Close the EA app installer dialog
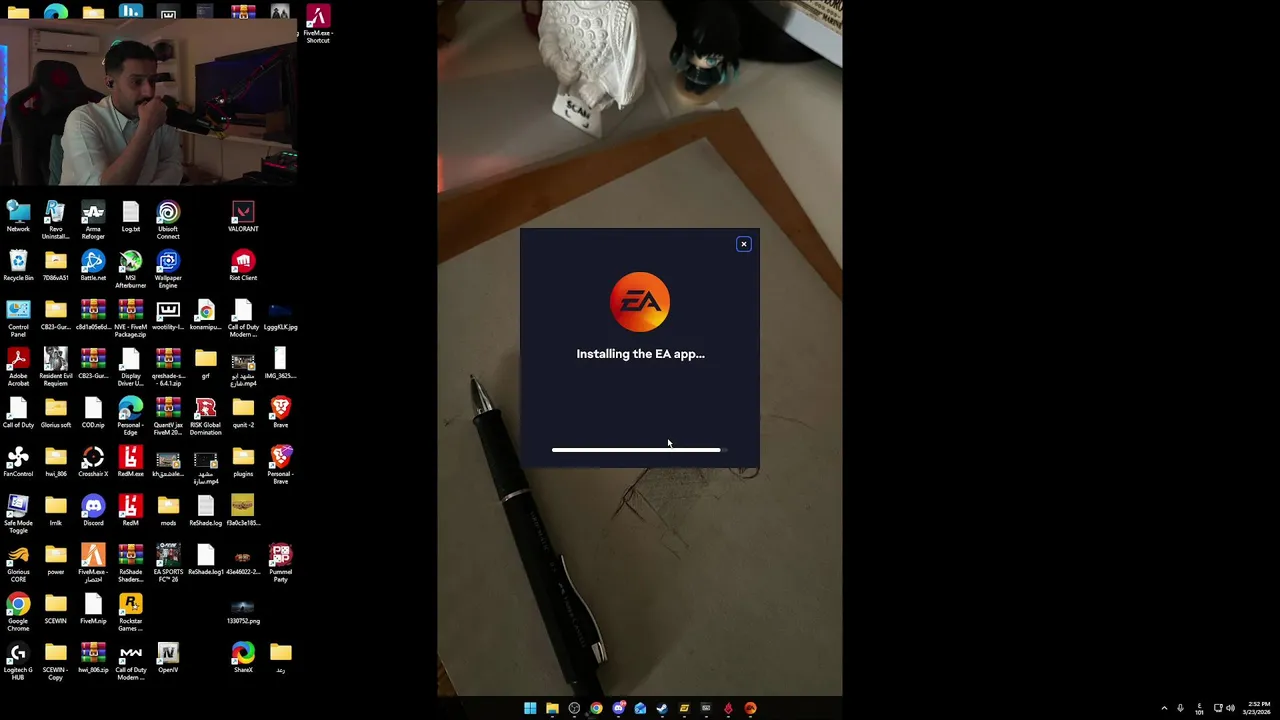Screen dimensions: 1280x720 point(743,244)
